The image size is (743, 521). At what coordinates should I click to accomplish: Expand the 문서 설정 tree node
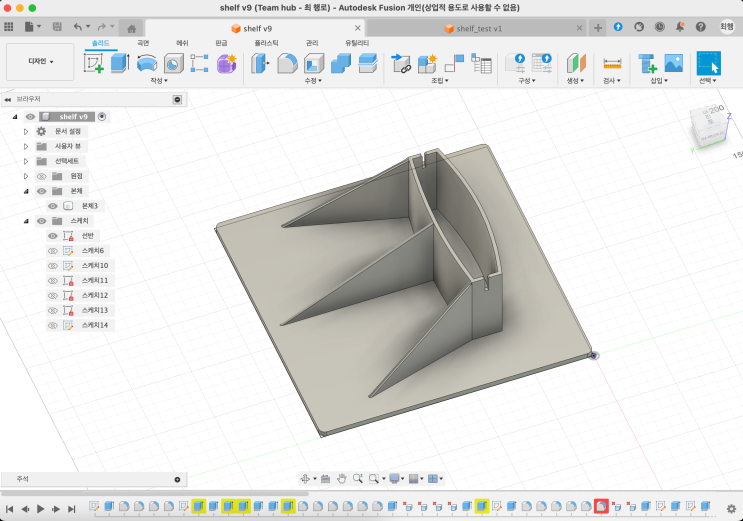point(26,131)
